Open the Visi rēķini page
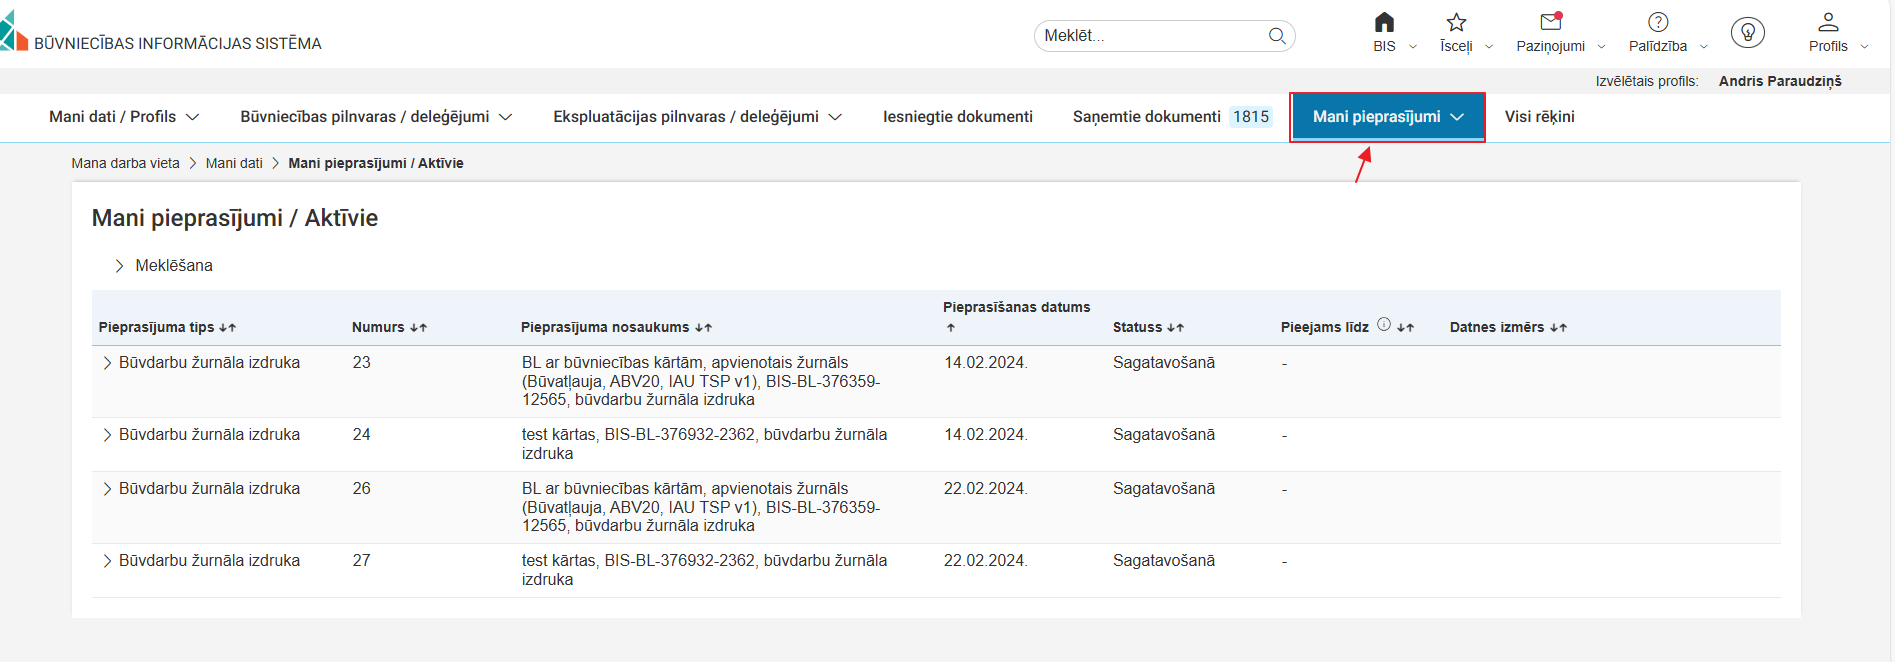 click(1539, 117)
